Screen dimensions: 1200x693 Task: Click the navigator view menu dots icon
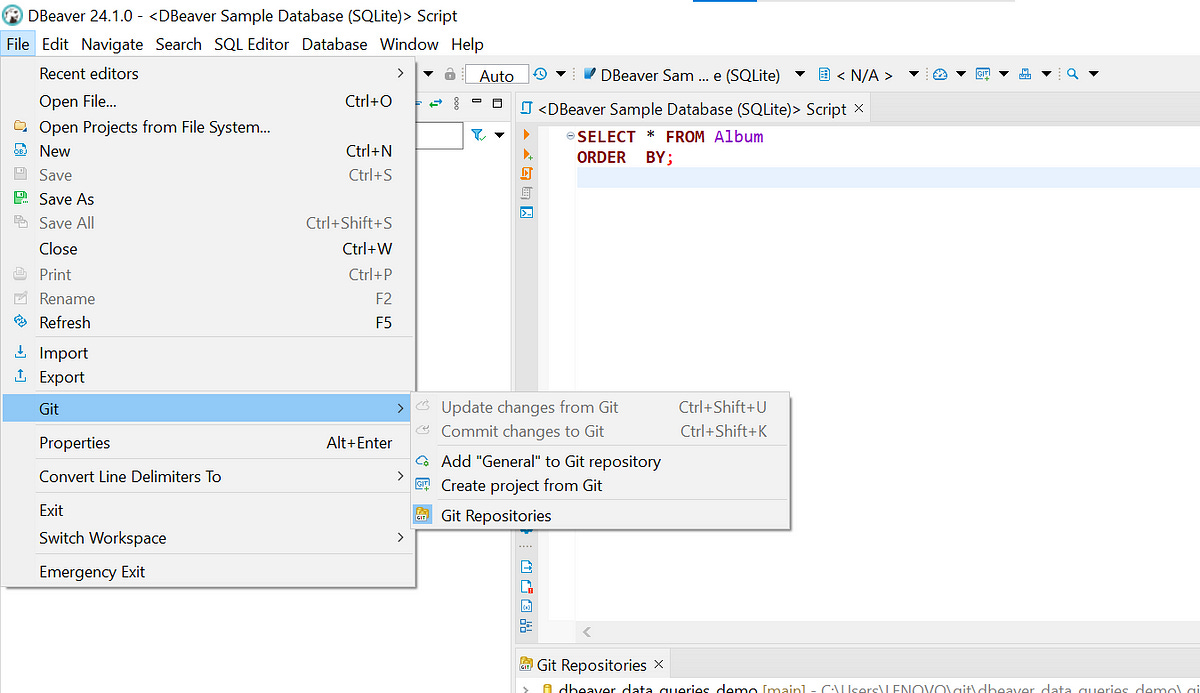(x=457, y=103)
